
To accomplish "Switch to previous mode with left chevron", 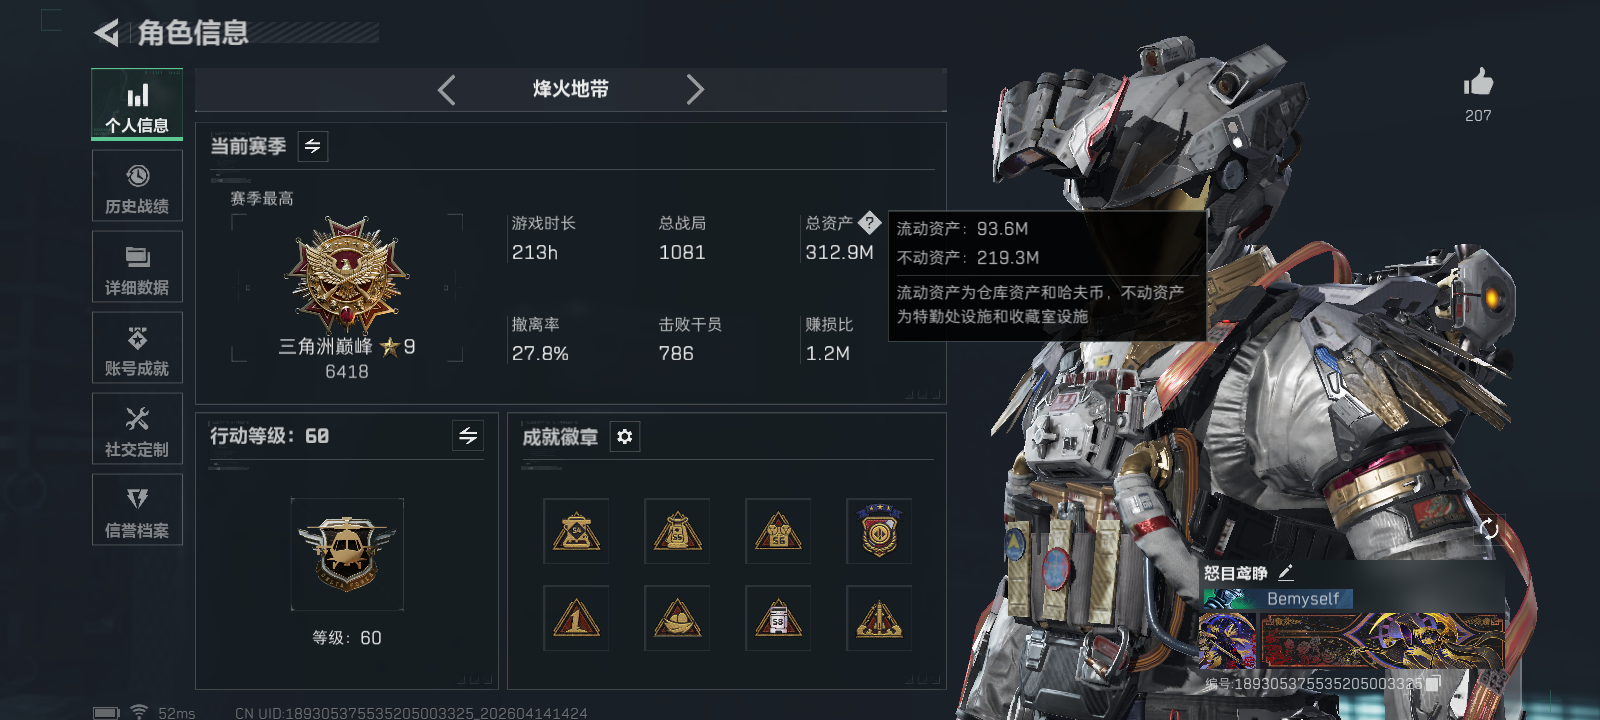I will (447, 90).
